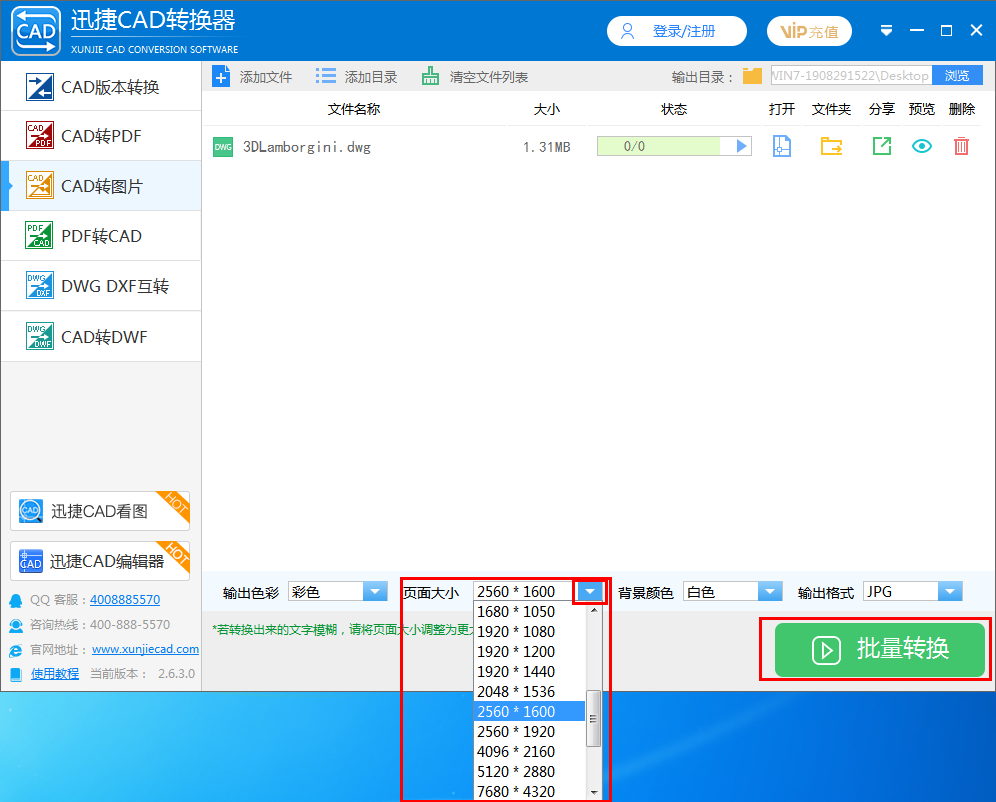The width and height of the screenshot is (996, 802).
Task: Open the containing folder icon in file row
Action: pos(831,147)
